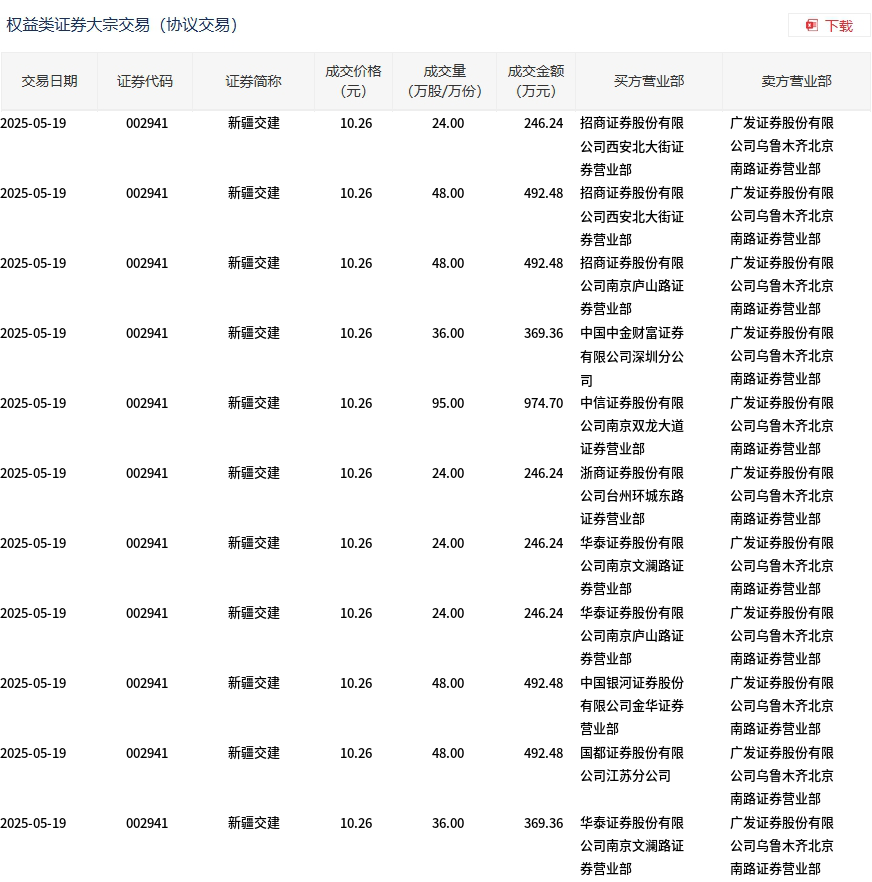872x882 pixels.
Task: Click the 成交量(万股/万份) column header
Action: click(x=444, y=81)
